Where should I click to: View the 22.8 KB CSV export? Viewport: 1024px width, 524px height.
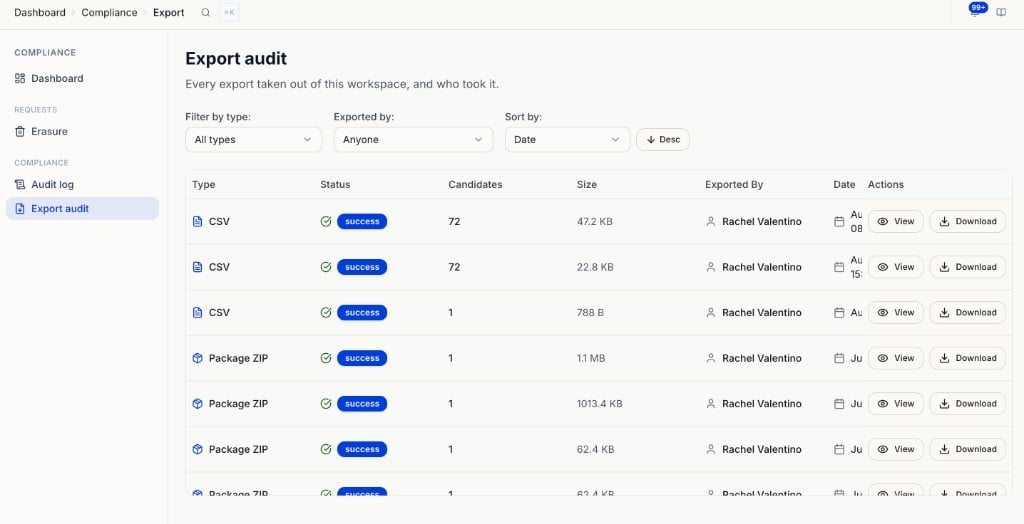pyautogui.click(x=895, y=267)
